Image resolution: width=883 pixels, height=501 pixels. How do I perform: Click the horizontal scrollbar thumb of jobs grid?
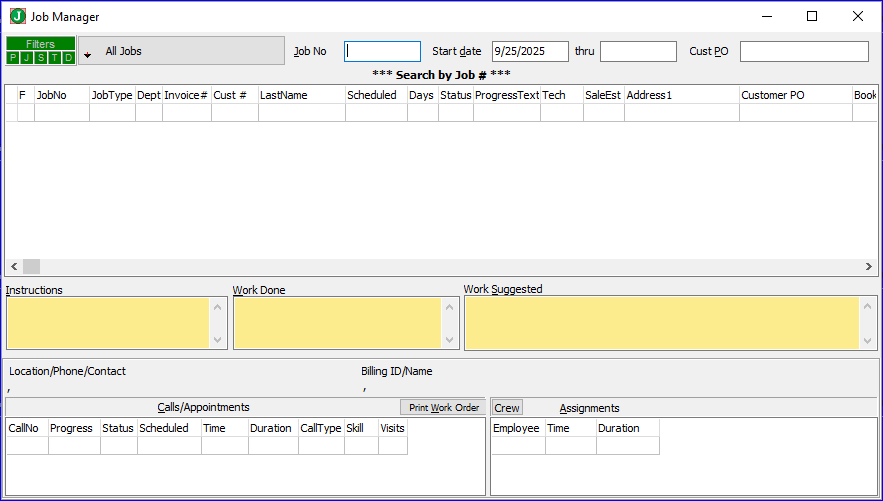32,266
